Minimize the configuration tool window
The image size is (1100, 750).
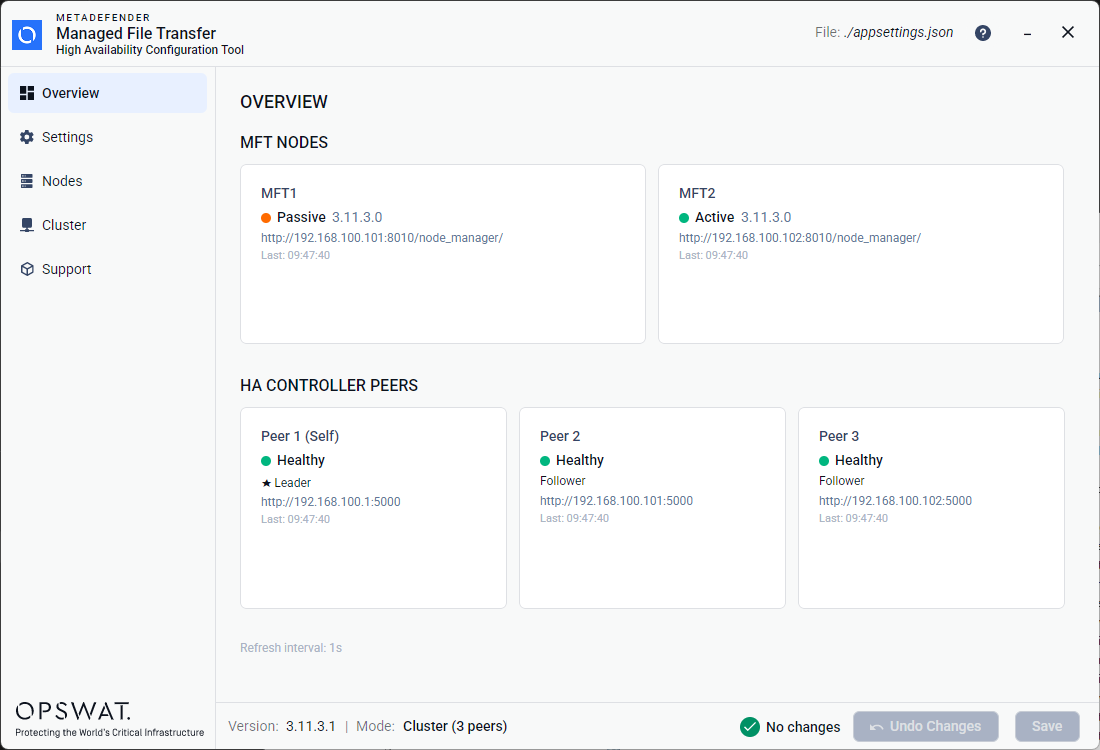1027,33
